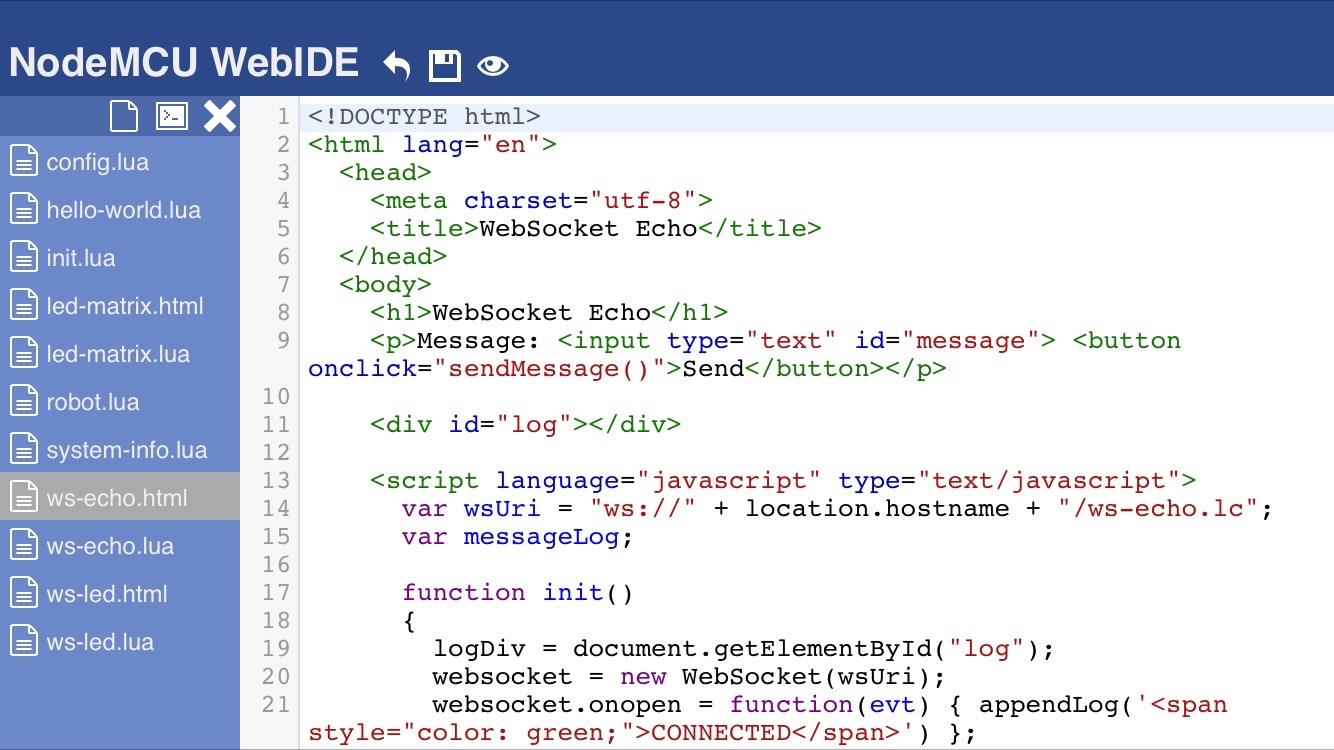Select led-matrix.lua file name in the list

(x=118, y=354)
